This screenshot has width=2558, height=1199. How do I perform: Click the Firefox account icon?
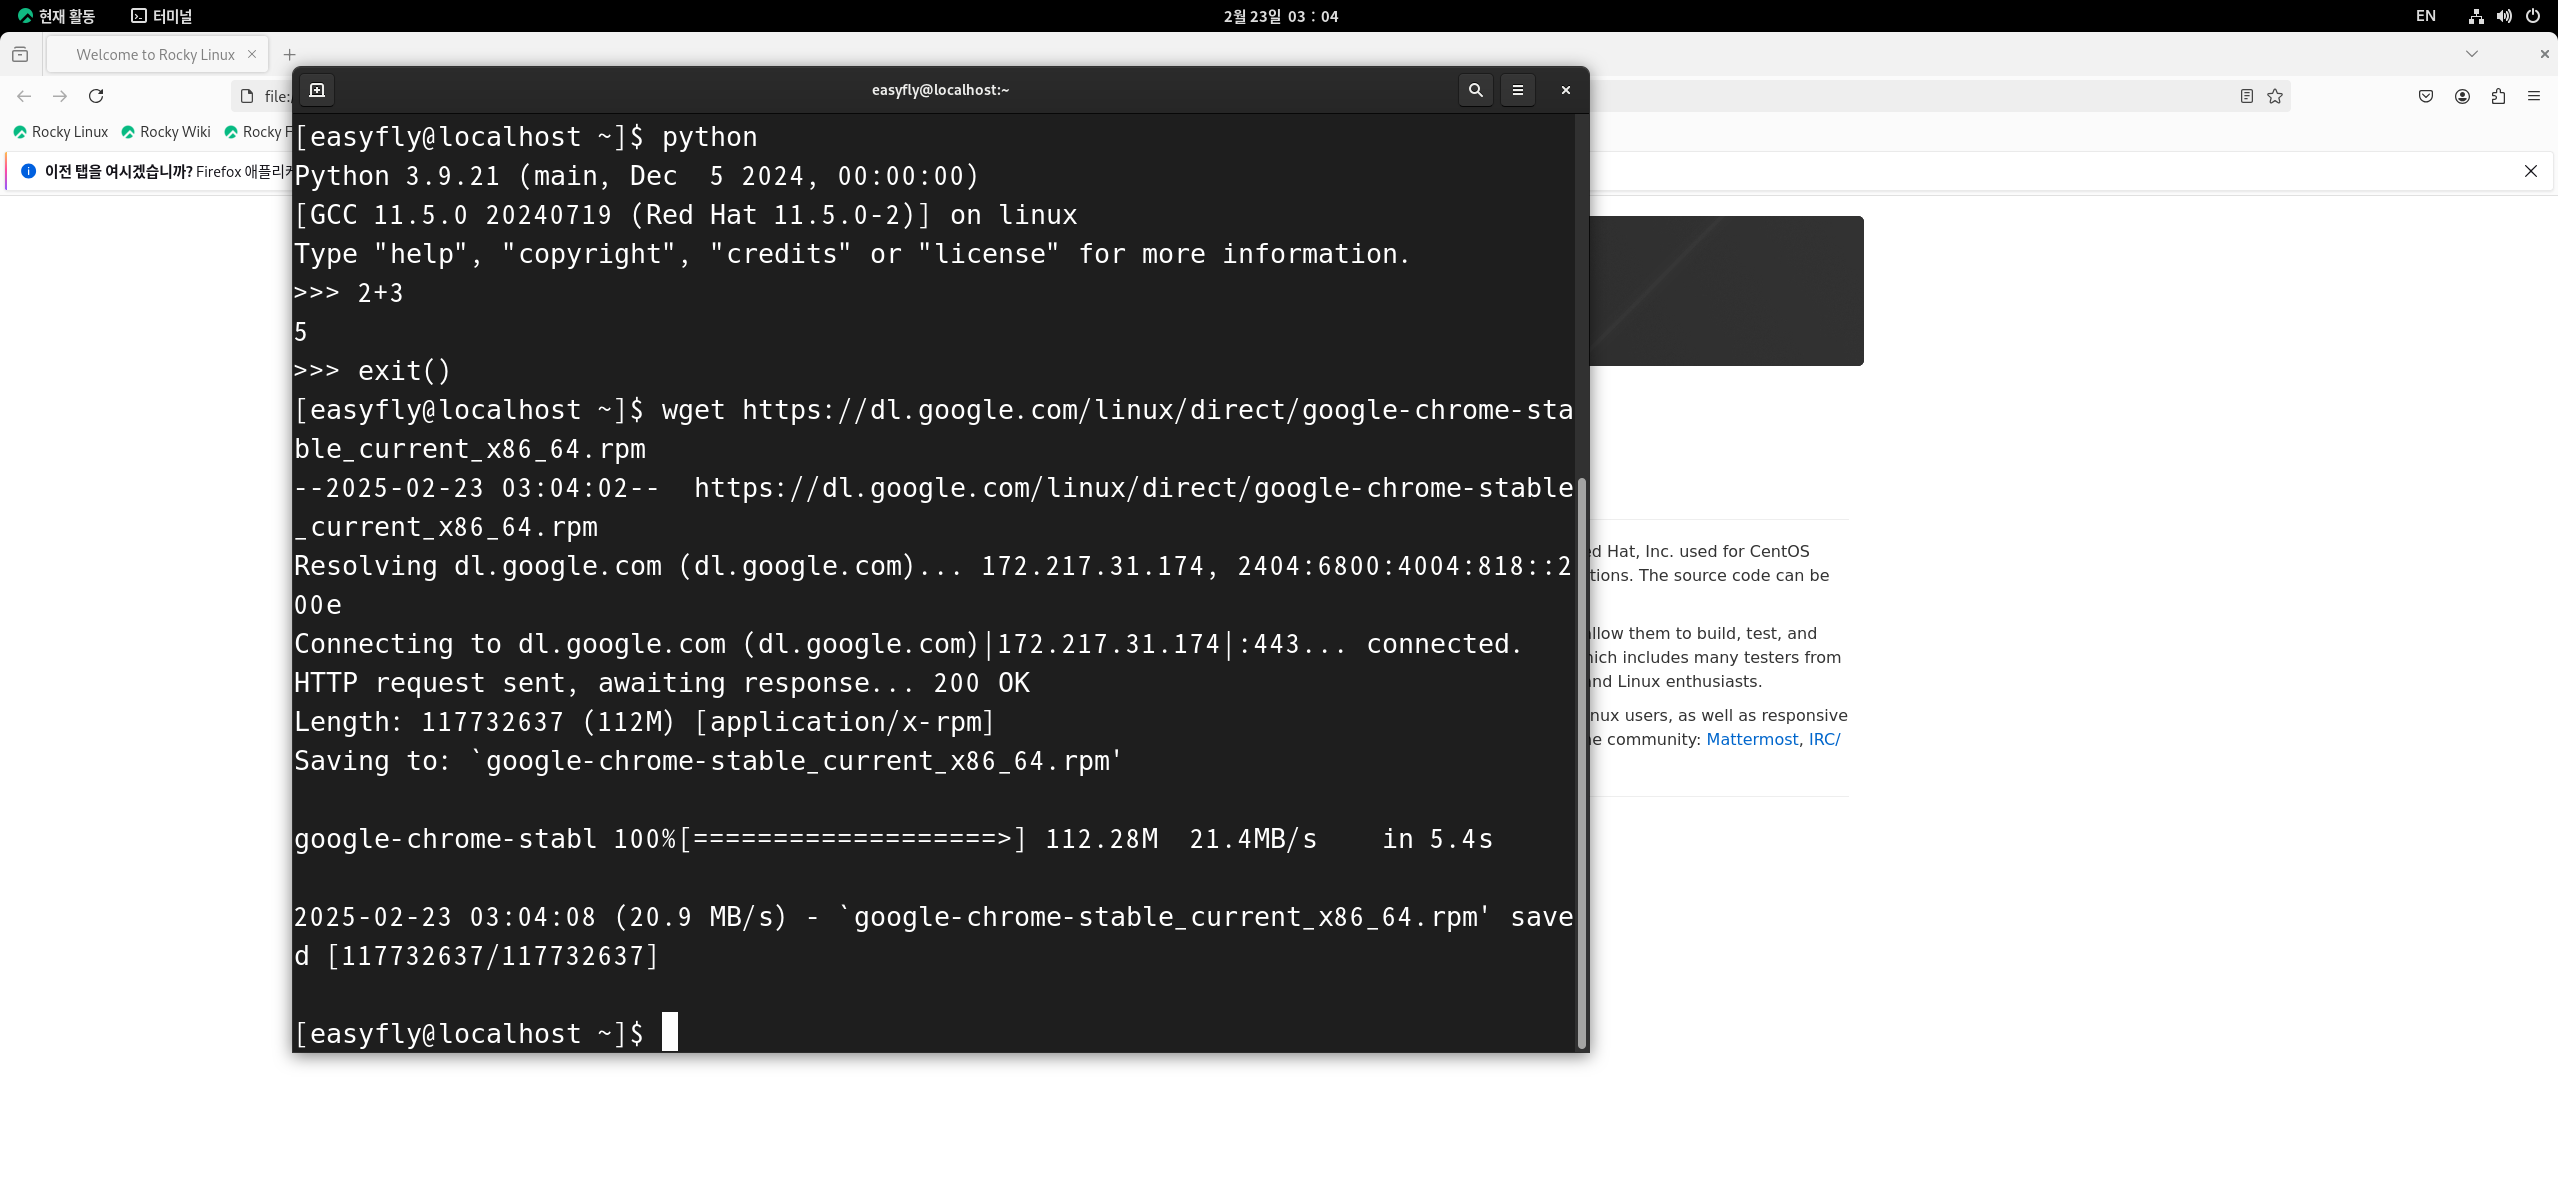[2462, 96]
